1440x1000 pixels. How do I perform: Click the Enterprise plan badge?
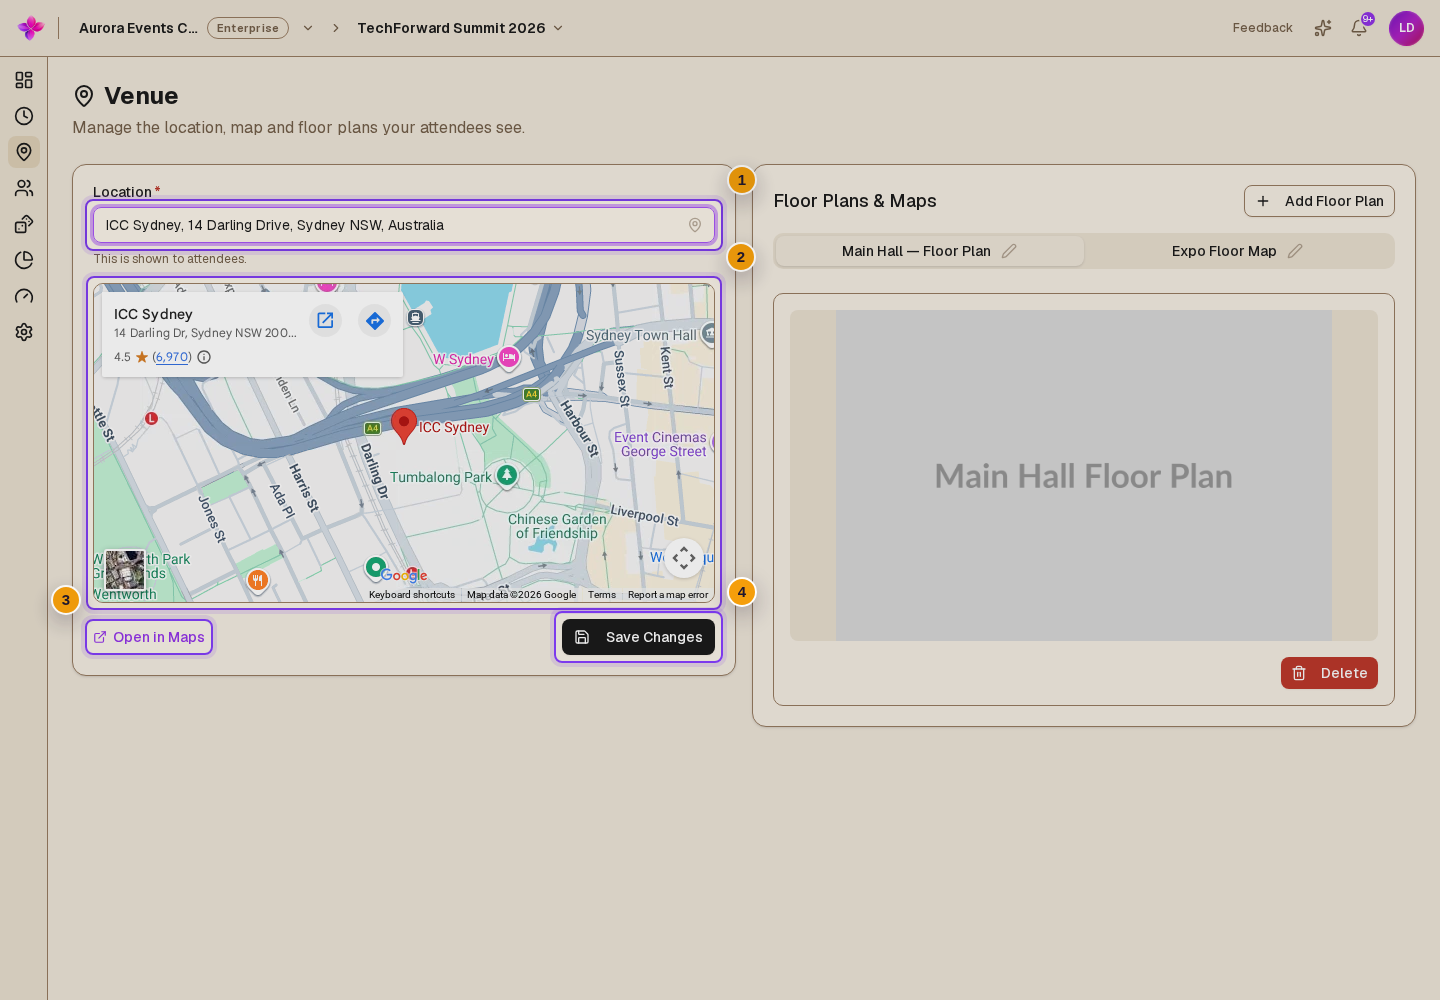coord(248,28)
